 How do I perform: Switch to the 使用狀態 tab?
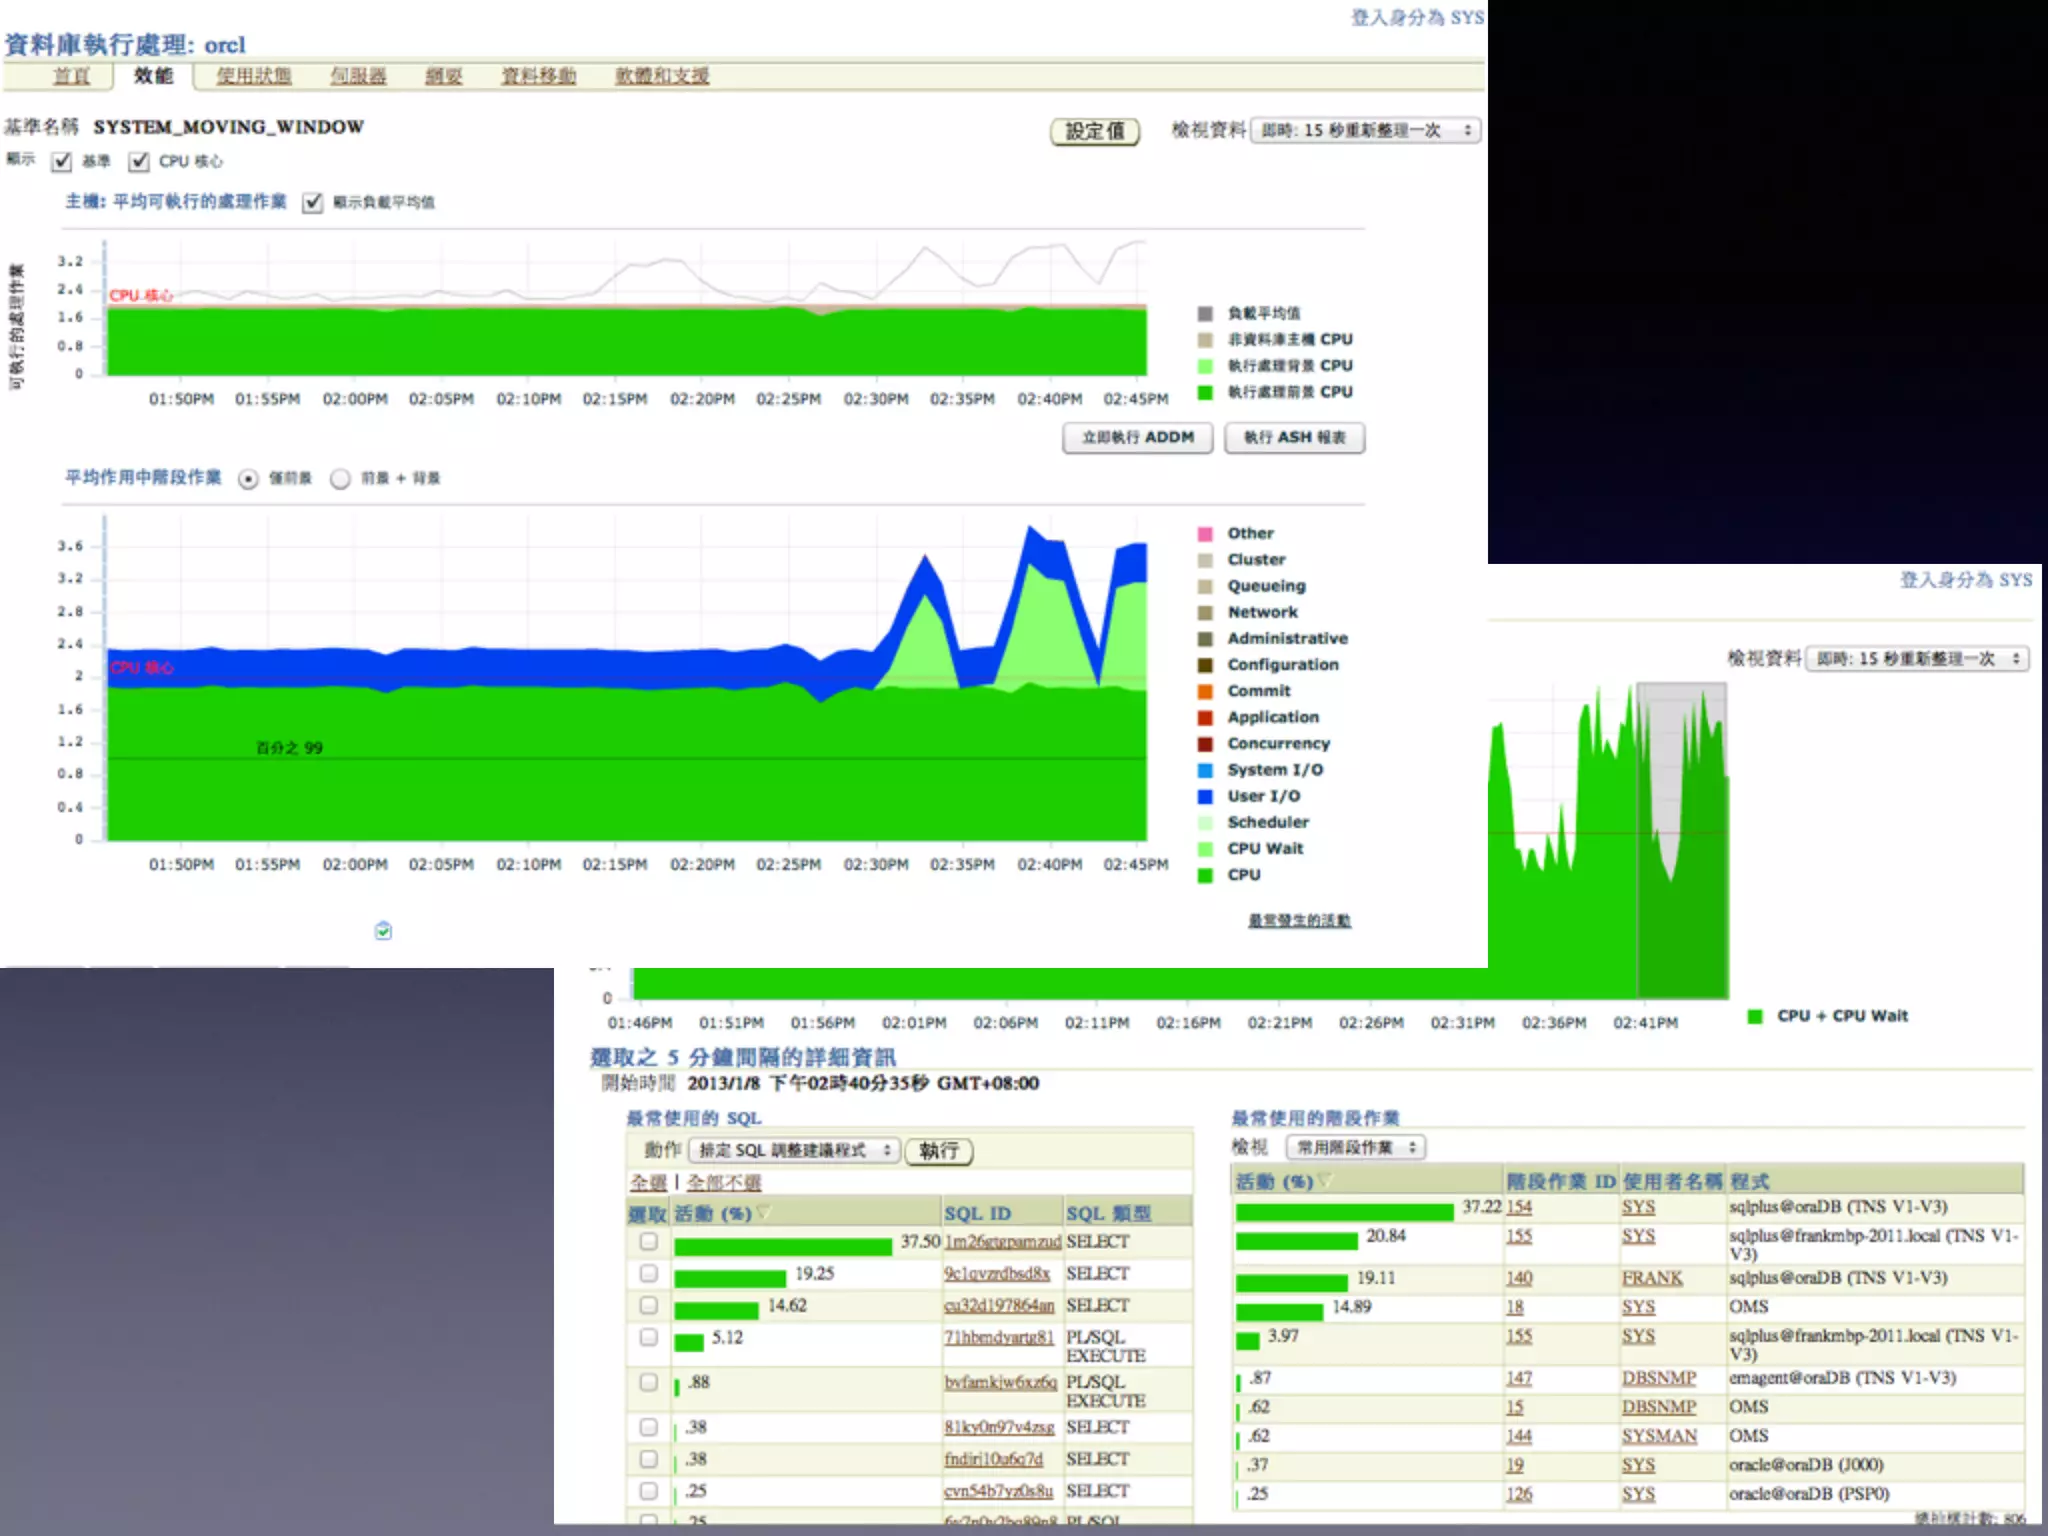click(254, 76)
